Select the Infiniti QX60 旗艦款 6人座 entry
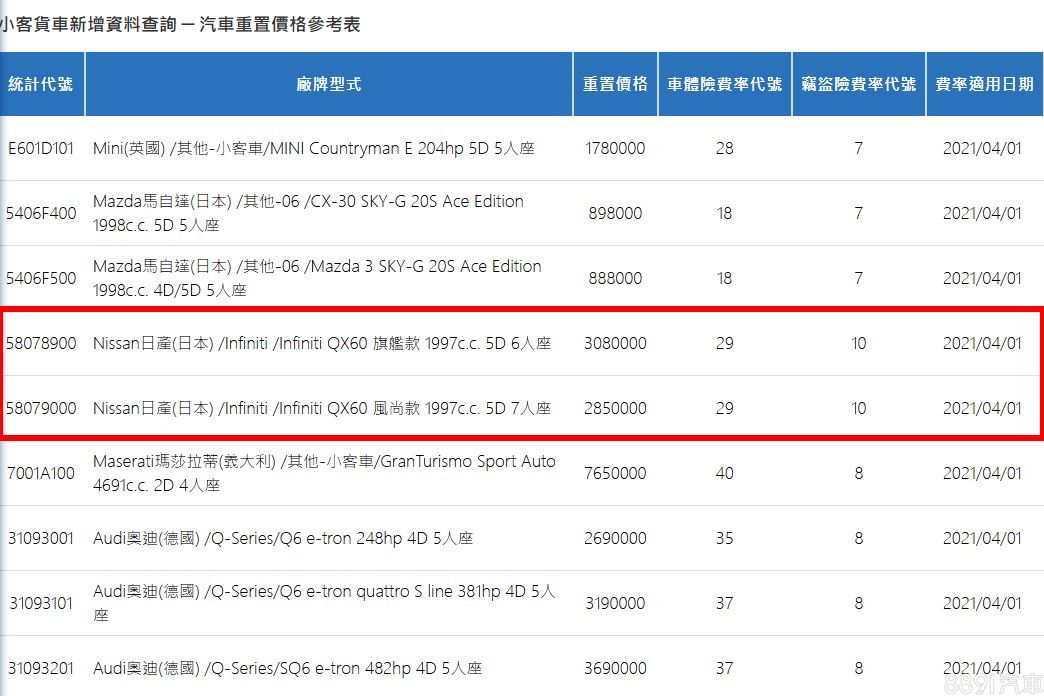Image resolution: width=1044 pixels, height=696 pixels. click(x=322, y=344)
